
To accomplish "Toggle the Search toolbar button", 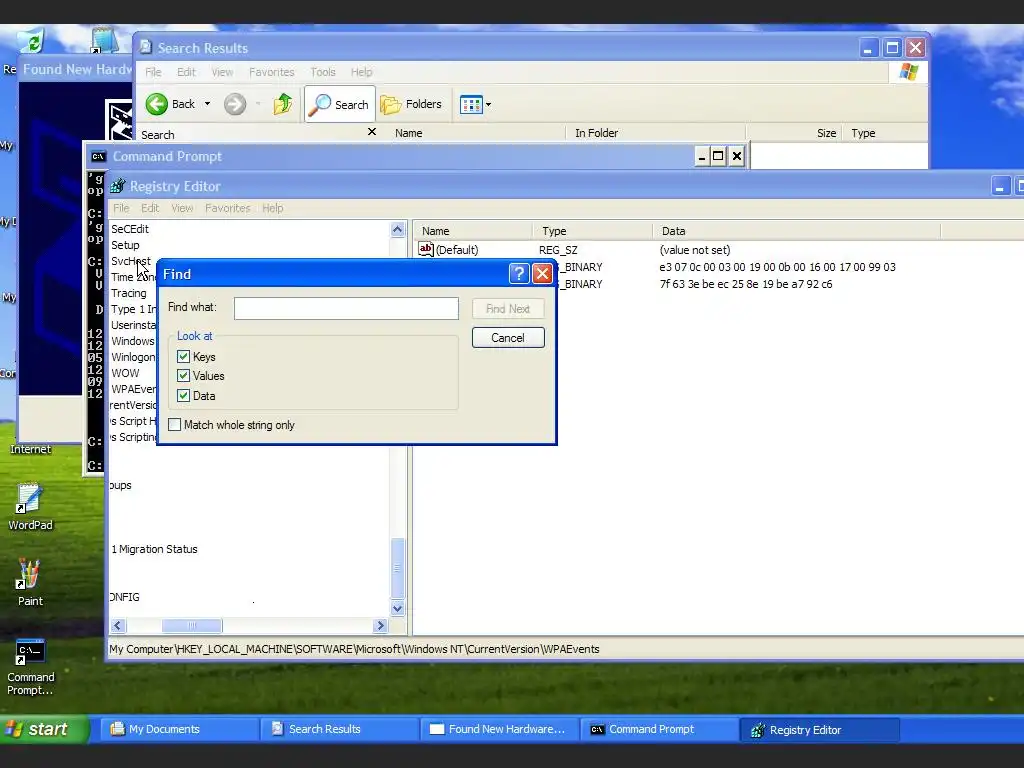I will 340,104.
